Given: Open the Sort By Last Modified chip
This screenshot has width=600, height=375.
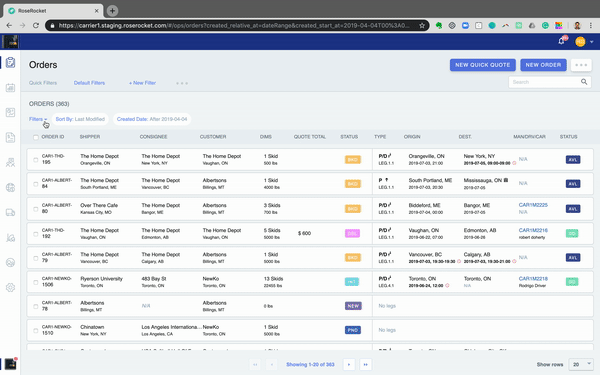Looking at the screenshot, I should (80, 119).
